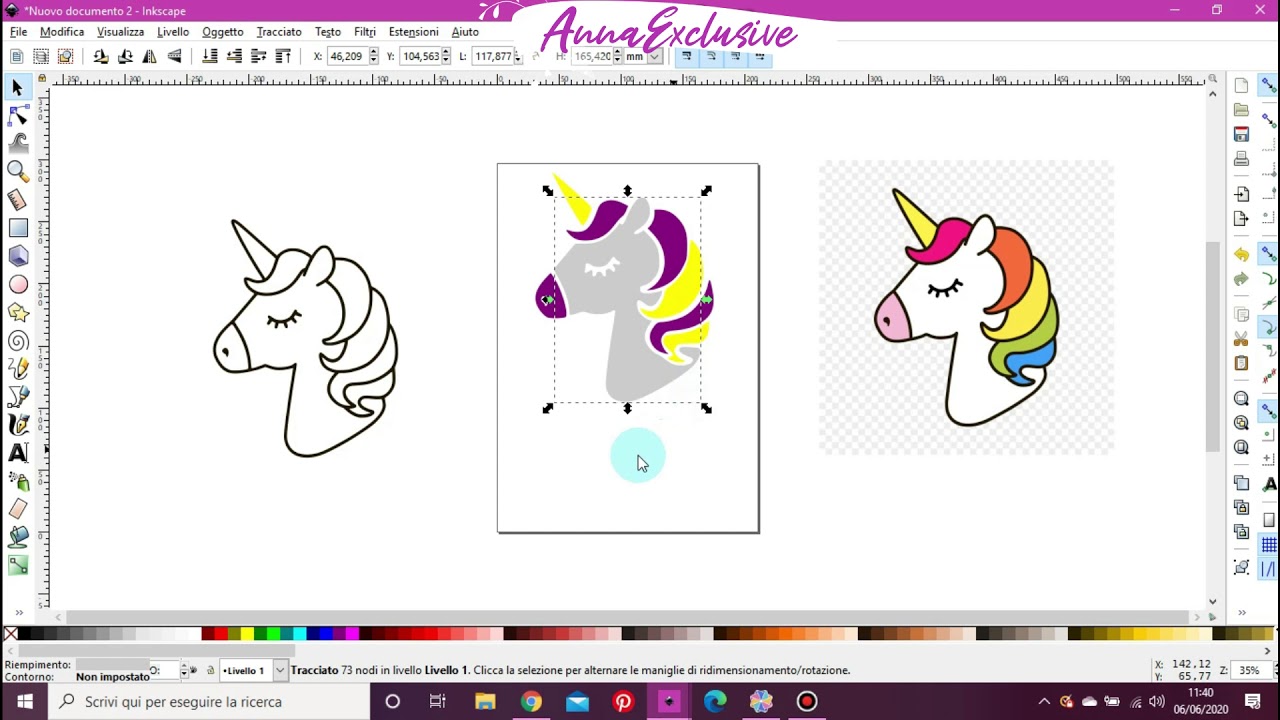
Task: Open the Estensioni menu
Action: pyautogui.click(x=413, y=32)
